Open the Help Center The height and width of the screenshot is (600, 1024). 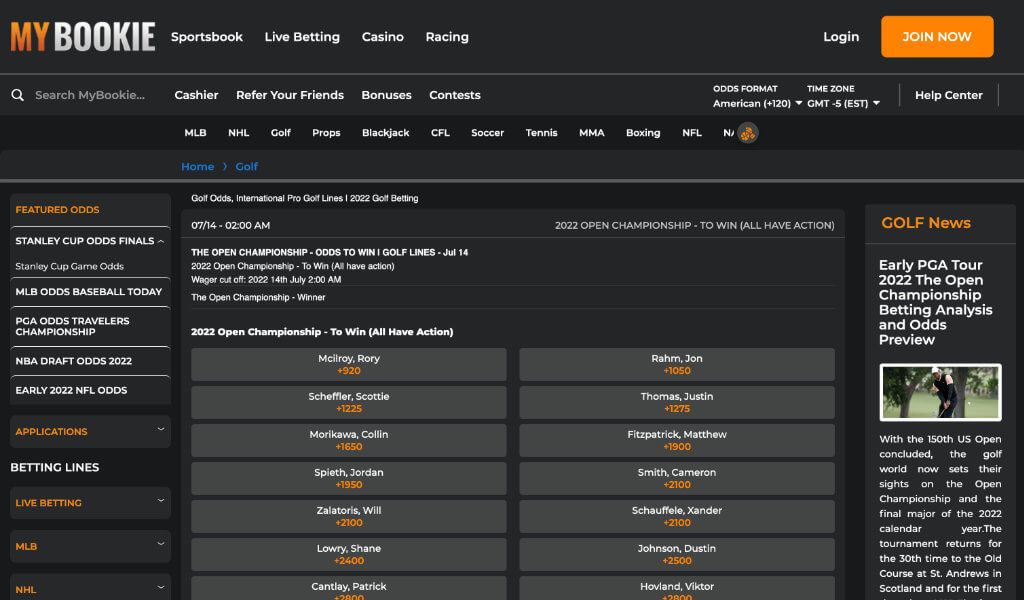coord(949,95)
